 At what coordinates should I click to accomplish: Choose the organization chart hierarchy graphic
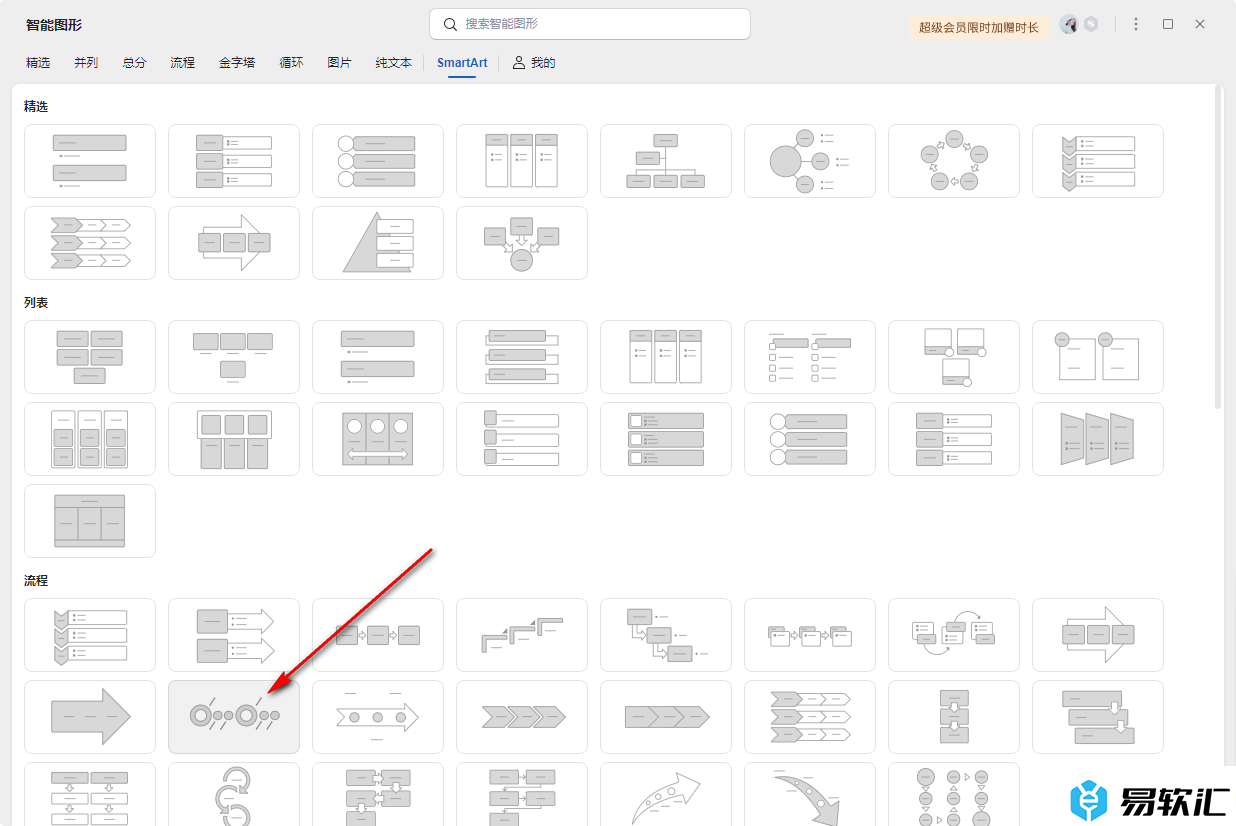coord(665,161)
